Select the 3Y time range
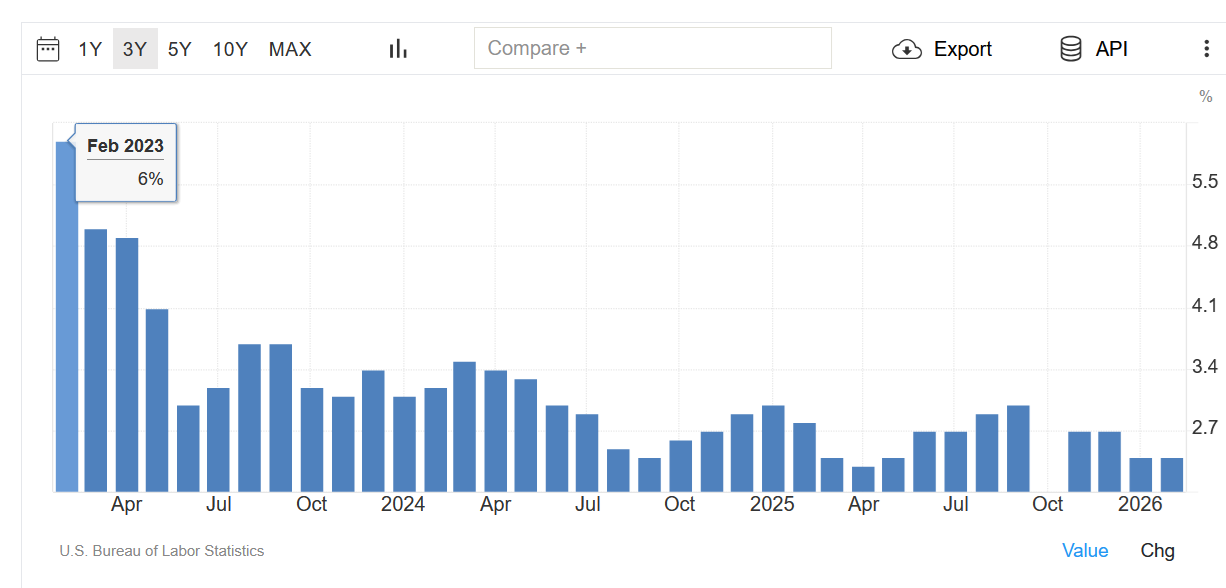This screenshot has height=588, width=1226. point(135,49)
